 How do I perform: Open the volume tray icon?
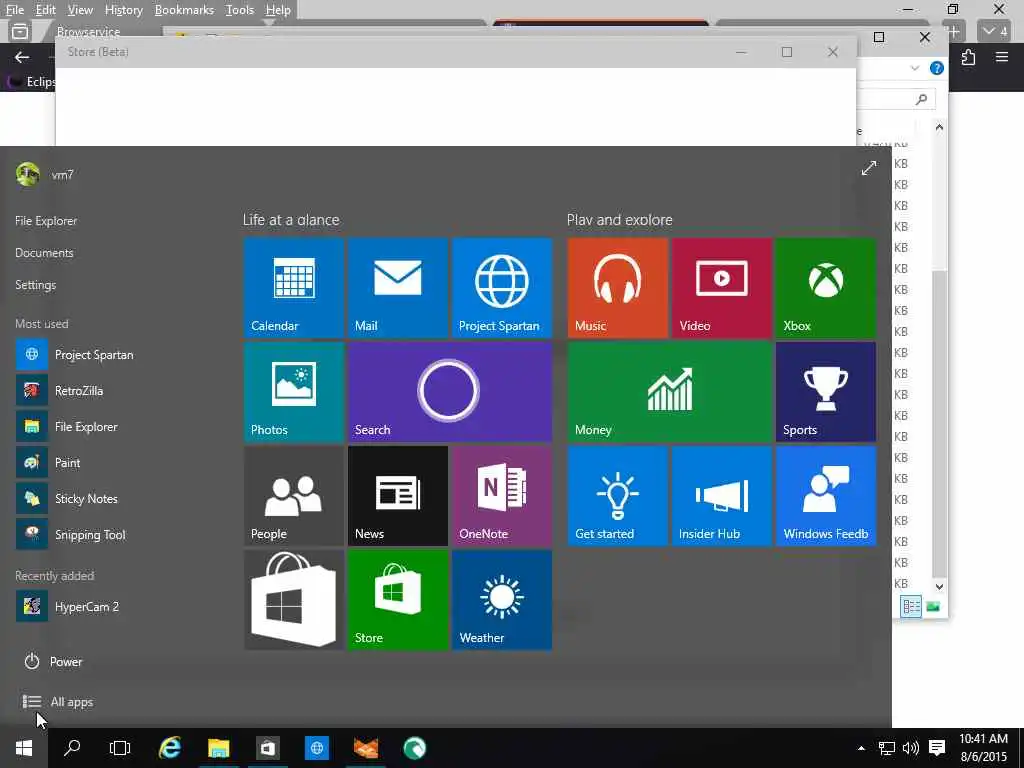[x=910, y=748]
